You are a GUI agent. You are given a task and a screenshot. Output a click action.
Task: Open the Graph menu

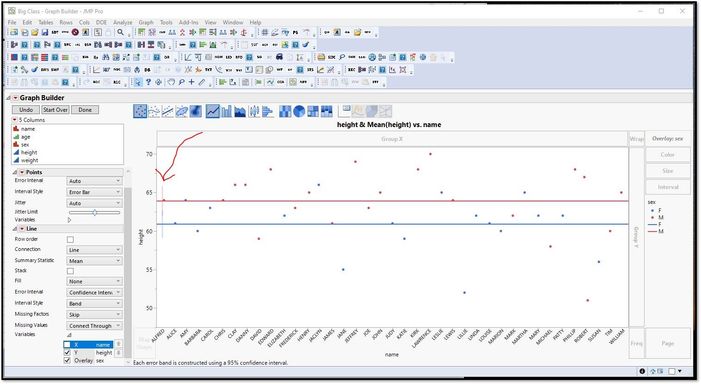146,22
